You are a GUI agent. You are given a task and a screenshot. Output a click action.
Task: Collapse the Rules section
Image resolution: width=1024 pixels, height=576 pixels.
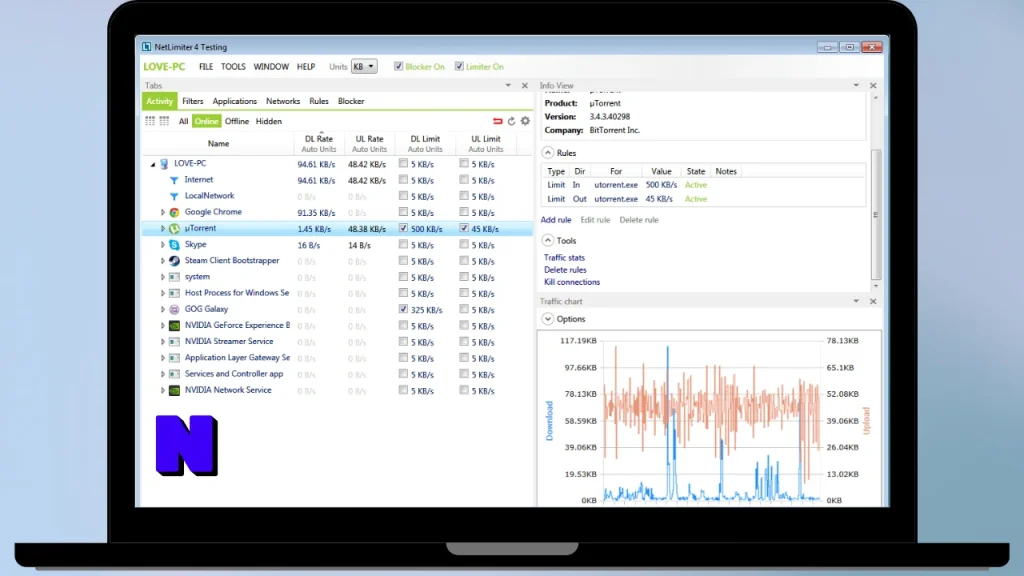tap(548, 153)
